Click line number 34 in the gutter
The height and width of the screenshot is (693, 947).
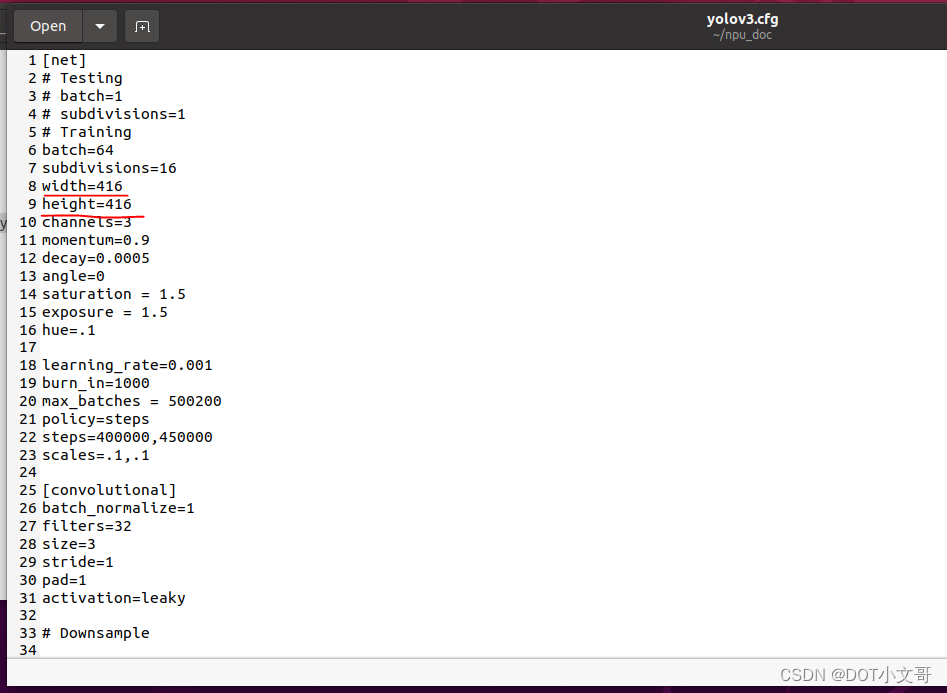pos(28,651)
